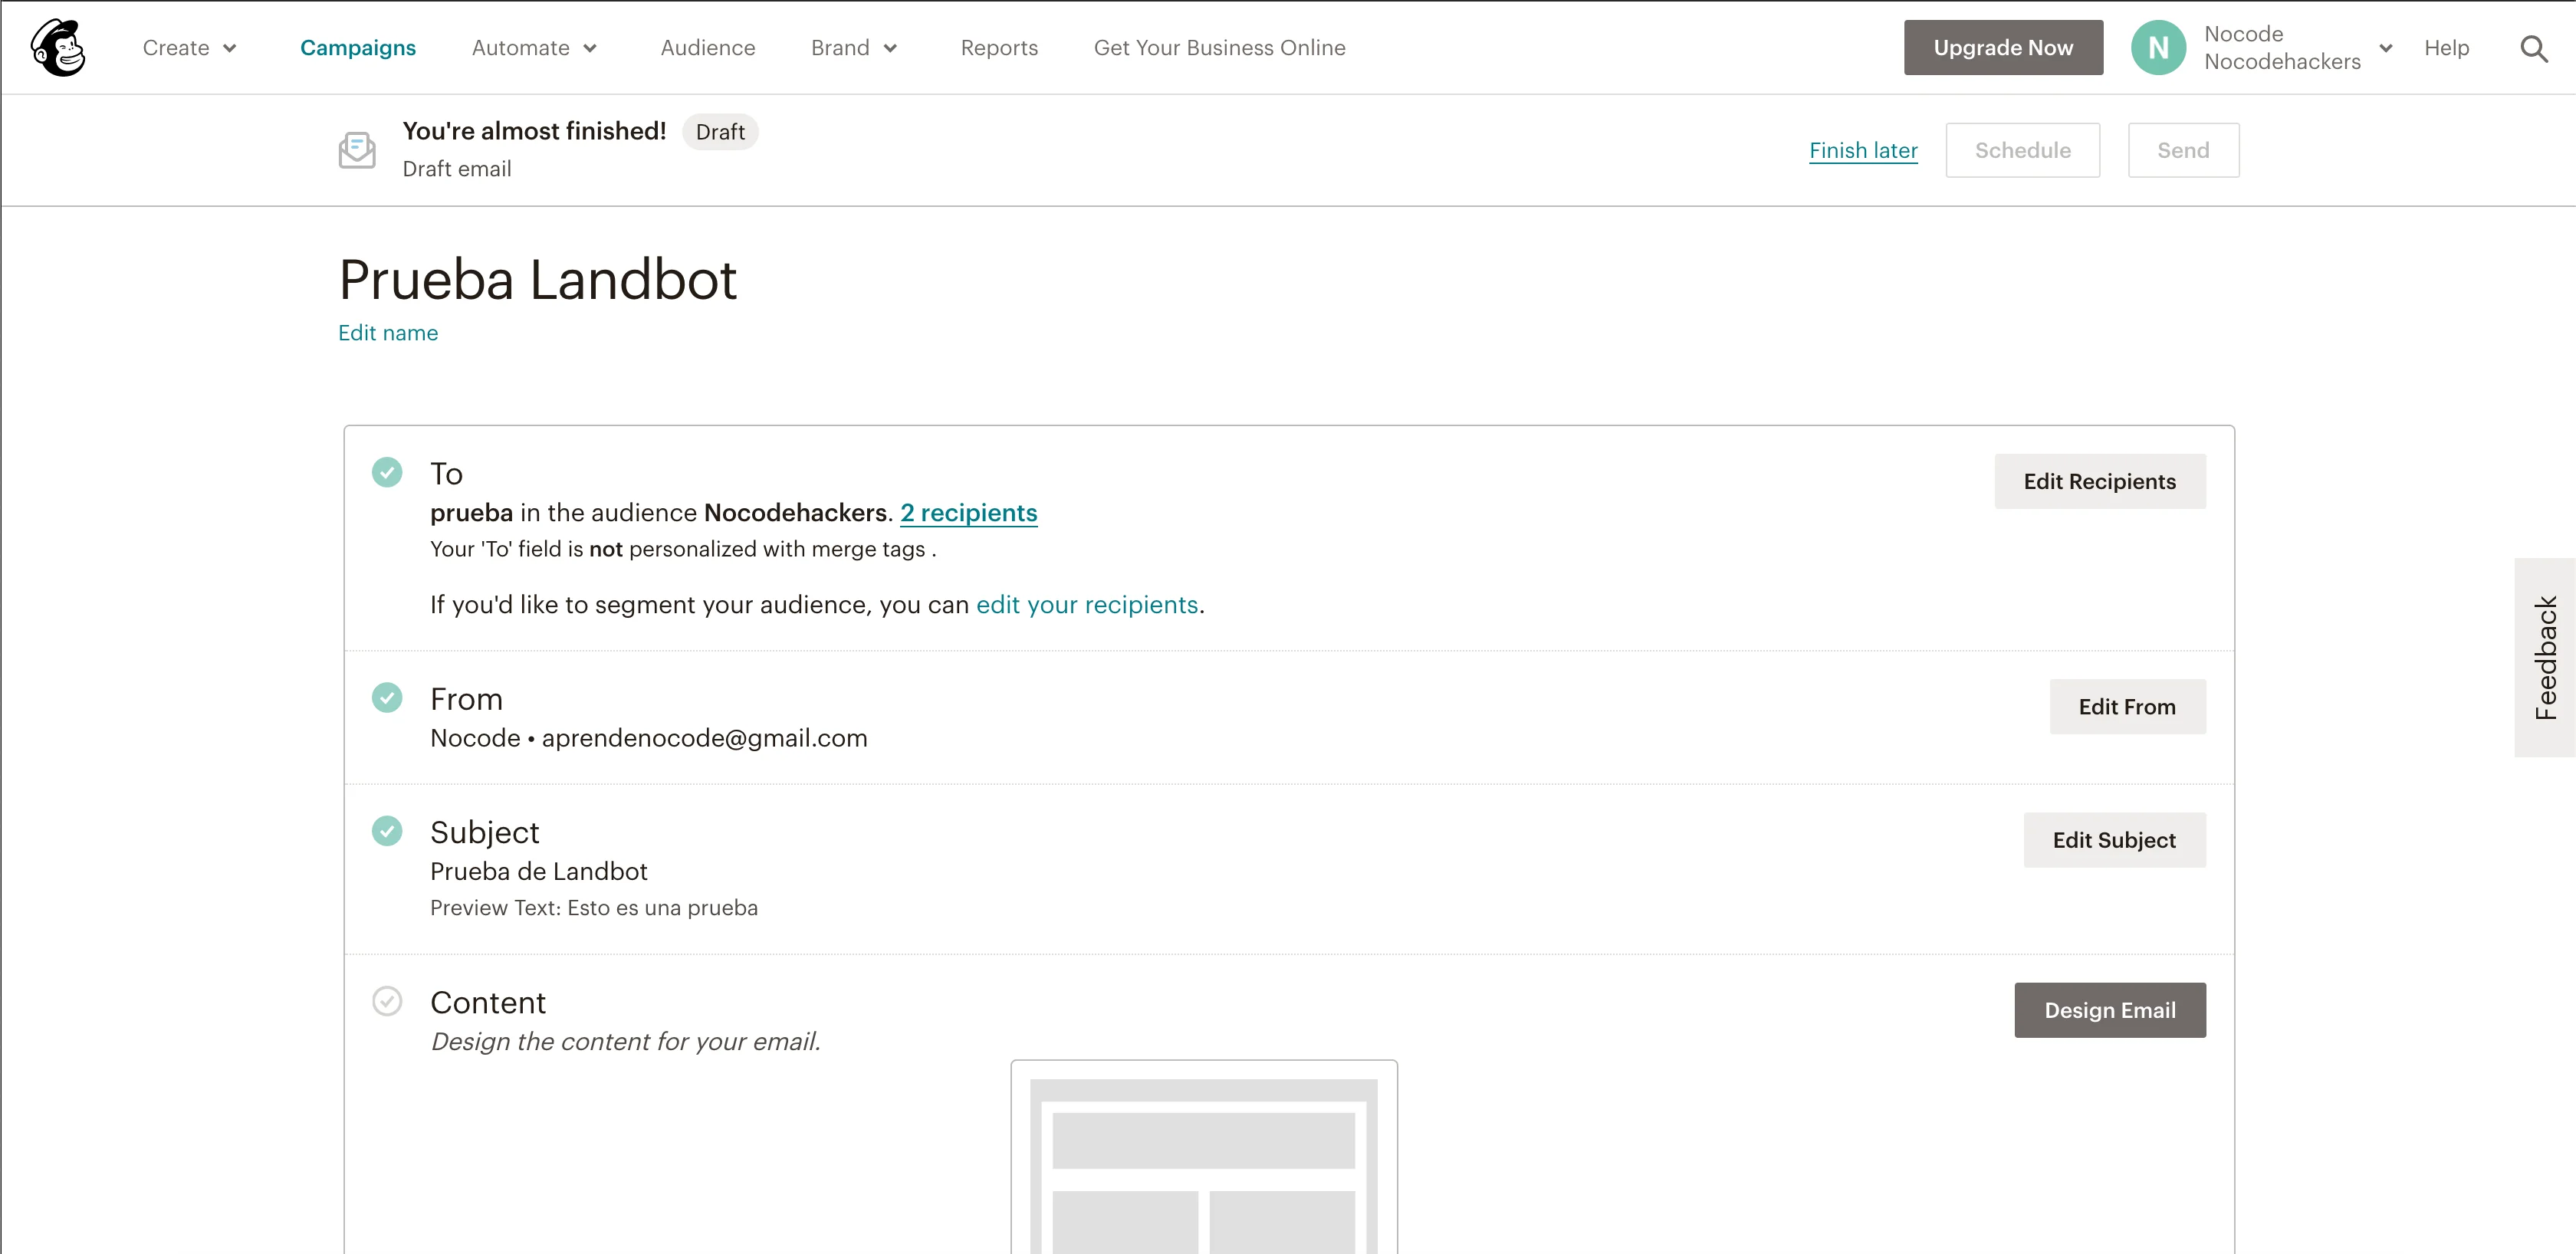2576x1254 pixels.
Task: Click the Subject section green checkmark
Action: pos(387,831)
